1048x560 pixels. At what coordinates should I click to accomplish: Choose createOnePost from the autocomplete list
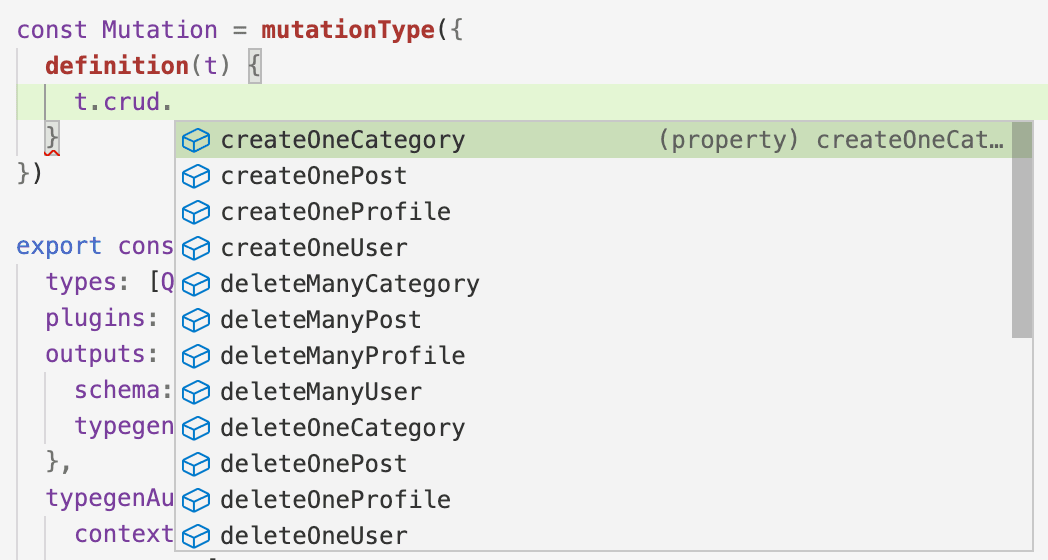coord(314,177)
